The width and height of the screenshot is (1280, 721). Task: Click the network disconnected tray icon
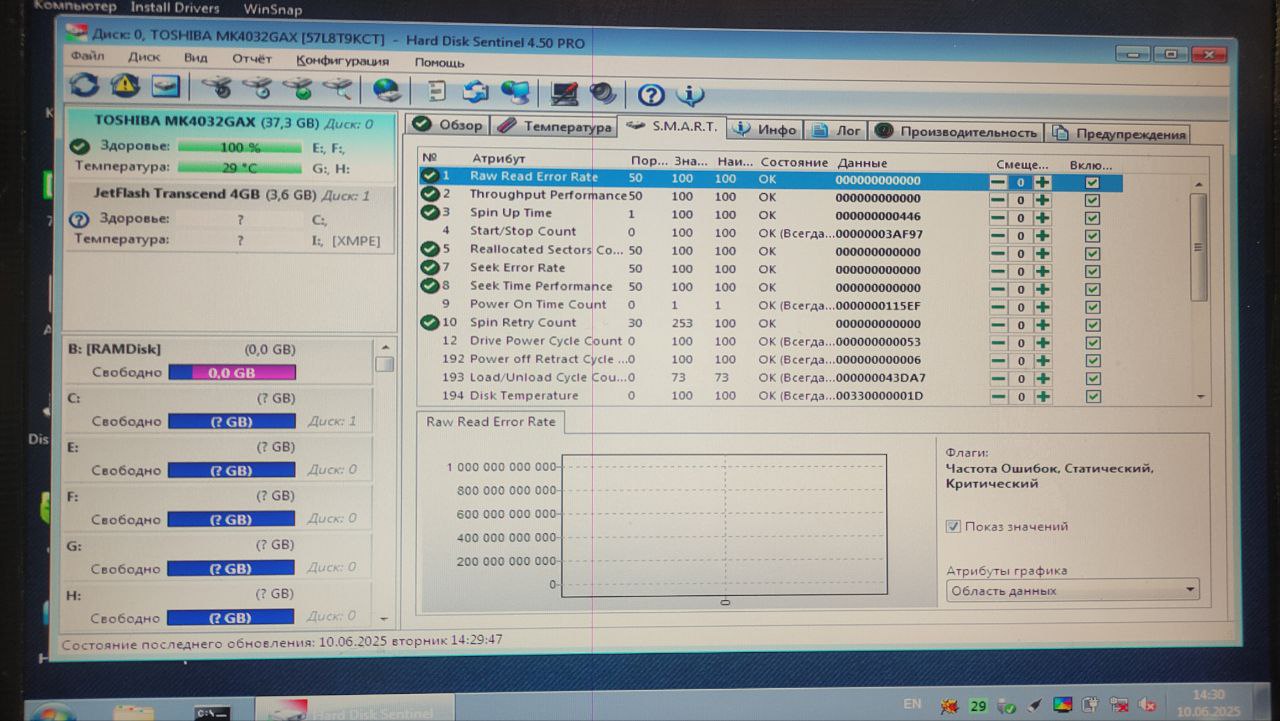point(1119,706)
